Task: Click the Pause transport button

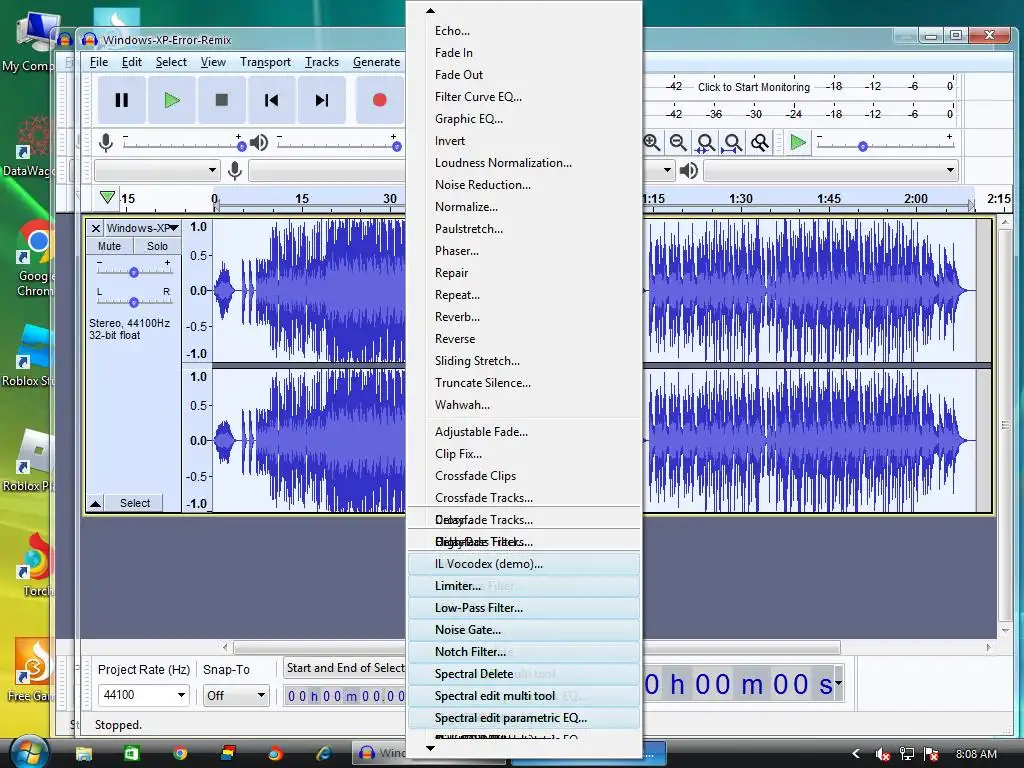Action: pos(121,100)
